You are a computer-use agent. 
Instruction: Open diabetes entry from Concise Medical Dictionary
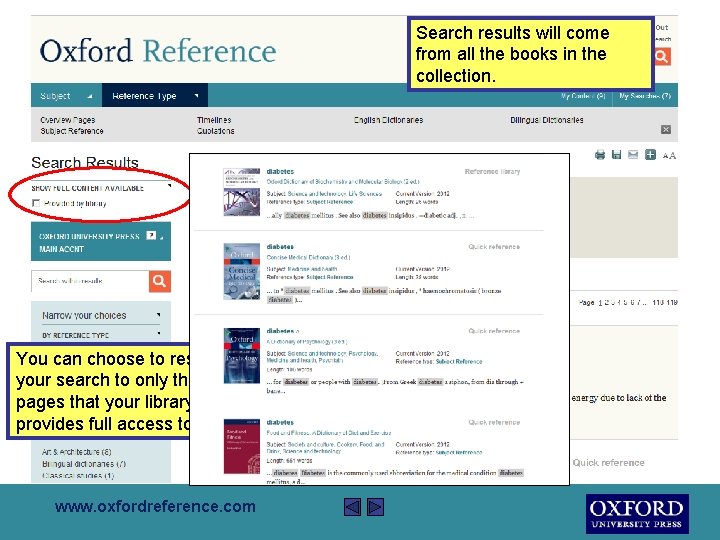(x=280, y=247)
